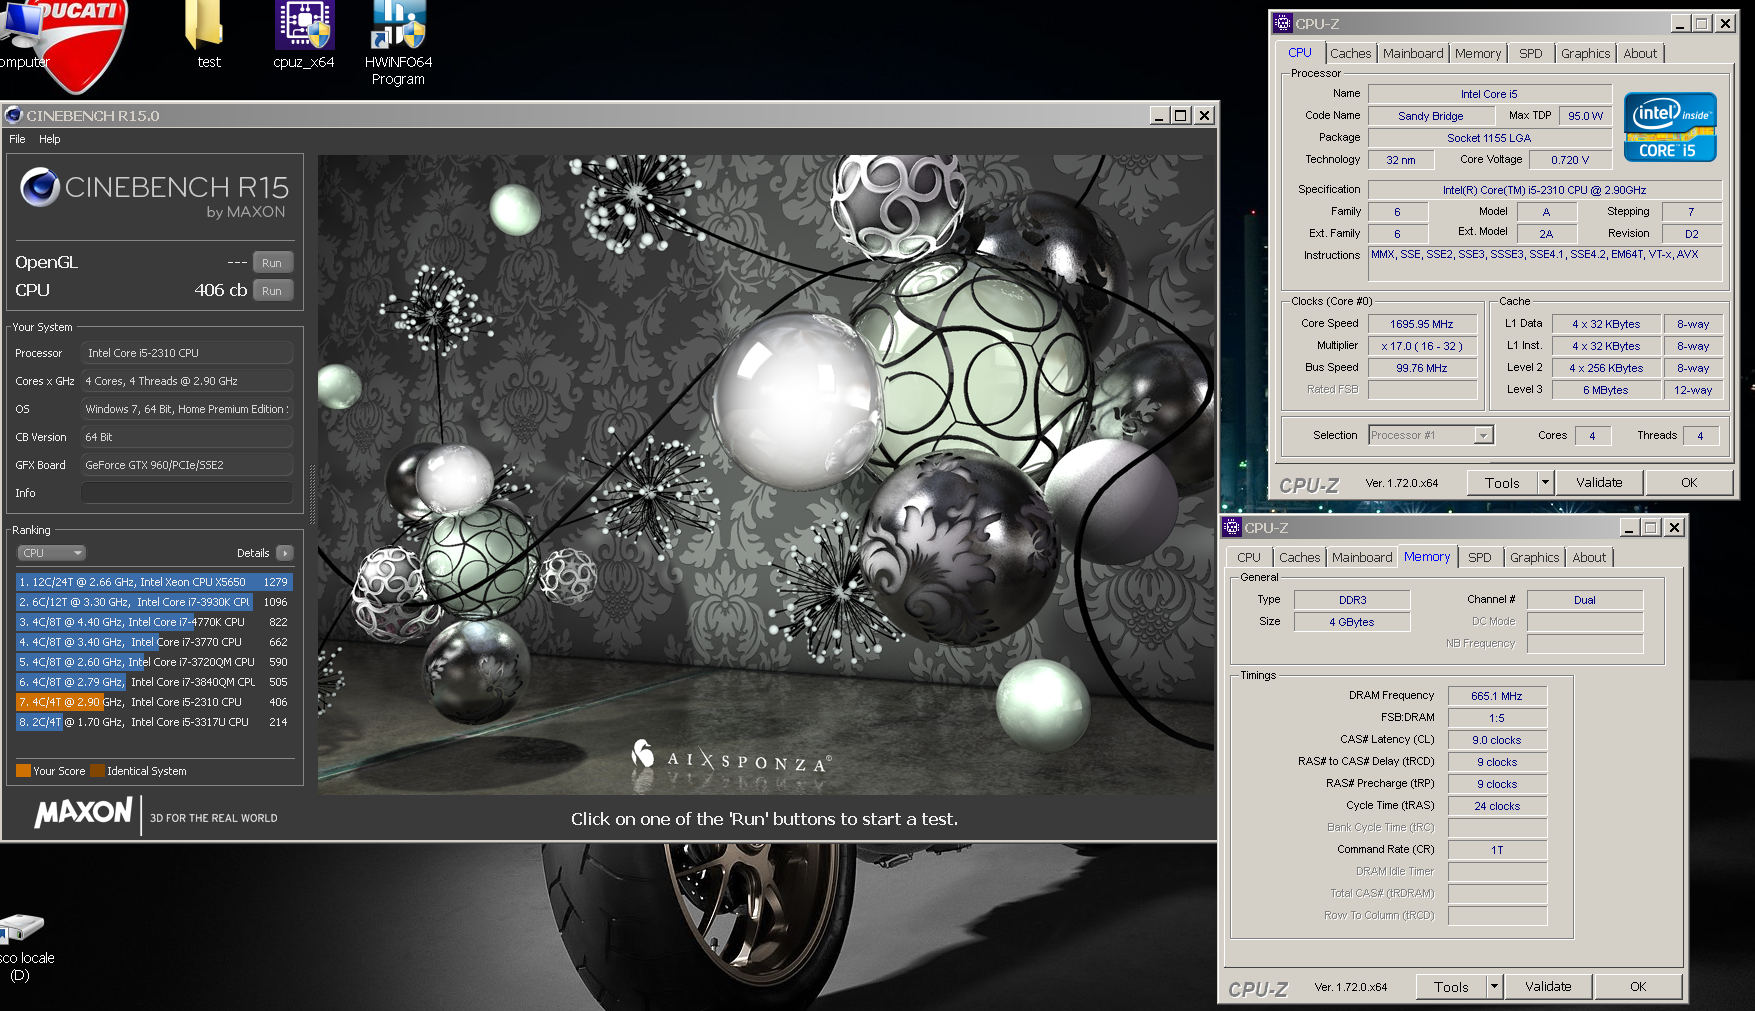Click OK button in lower CPU-Z

(x=1638, y=987)
